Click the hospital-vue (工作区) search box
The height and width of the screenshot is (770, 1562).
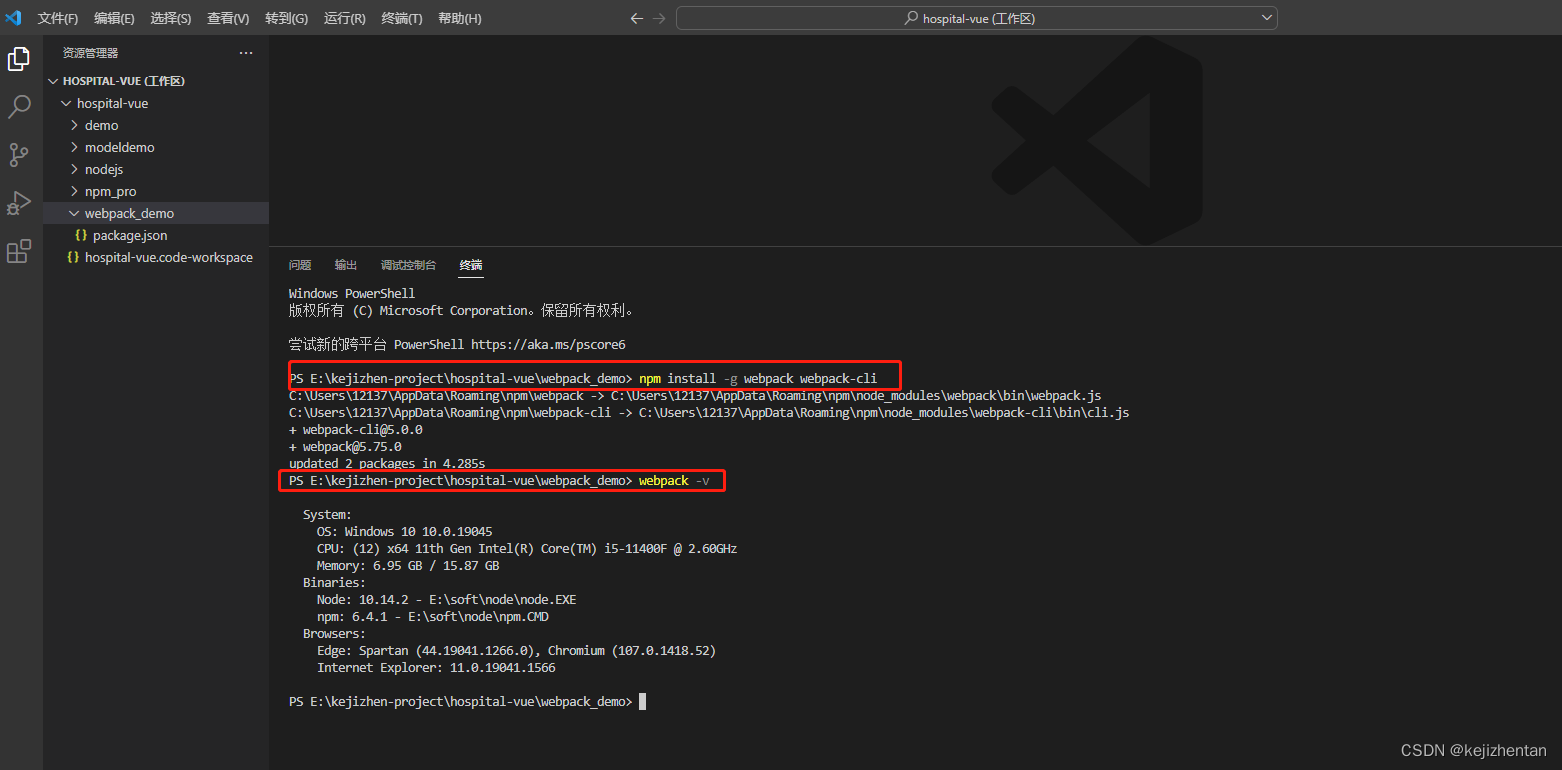[x=977, y=18]
